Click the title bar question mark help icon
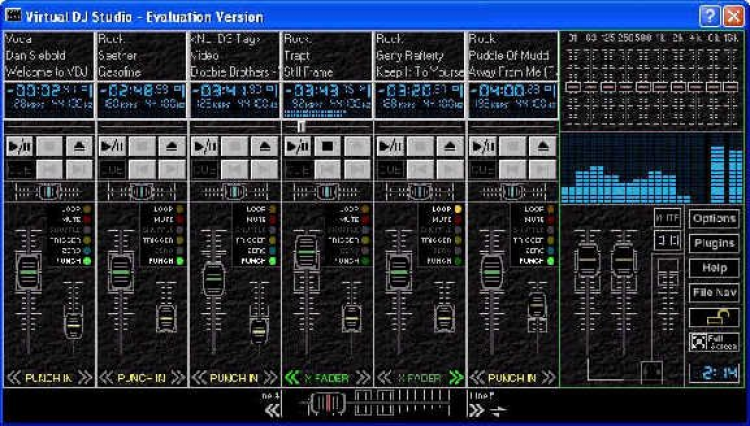Image resolution: width=750 pixels, height=426 pixels. coord(710,17)
